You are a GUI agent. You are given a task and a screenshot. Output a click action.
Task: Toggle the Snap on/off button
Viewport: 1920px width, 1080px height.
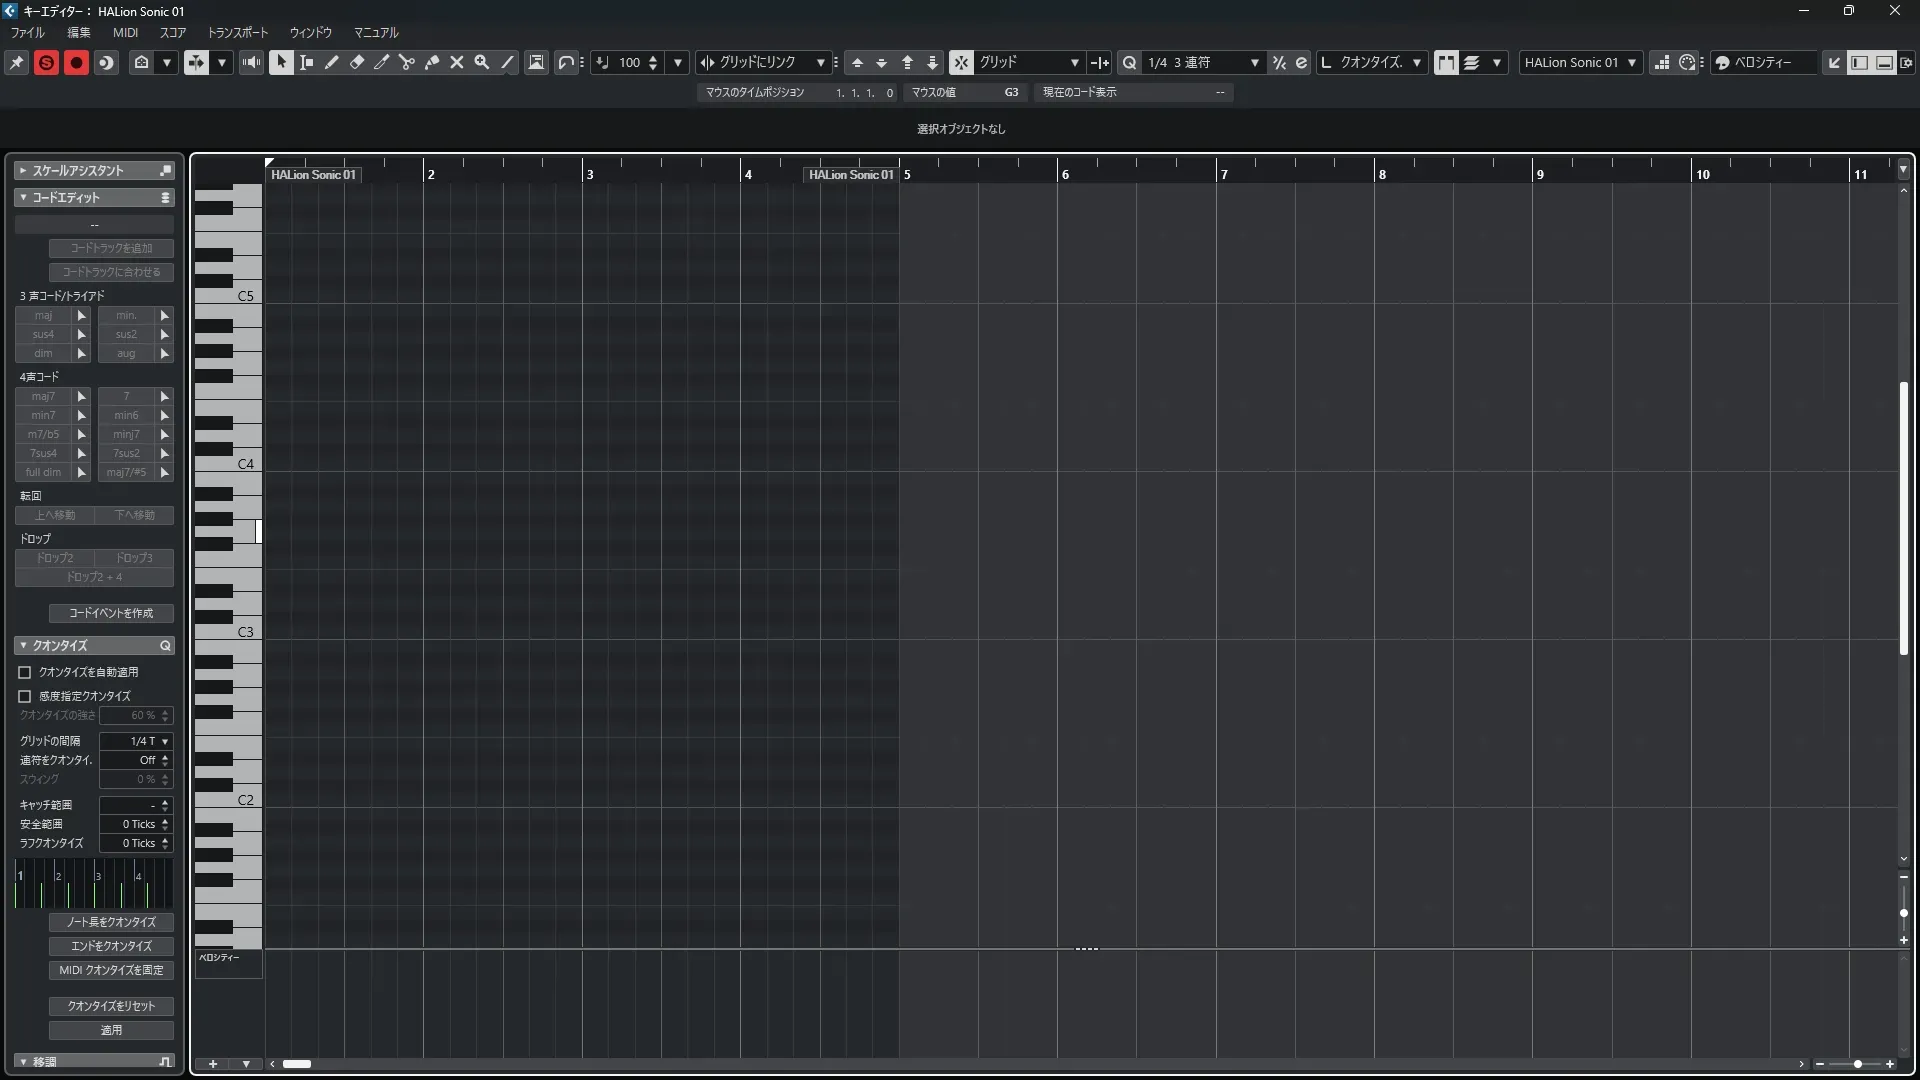tap(961, 62)
